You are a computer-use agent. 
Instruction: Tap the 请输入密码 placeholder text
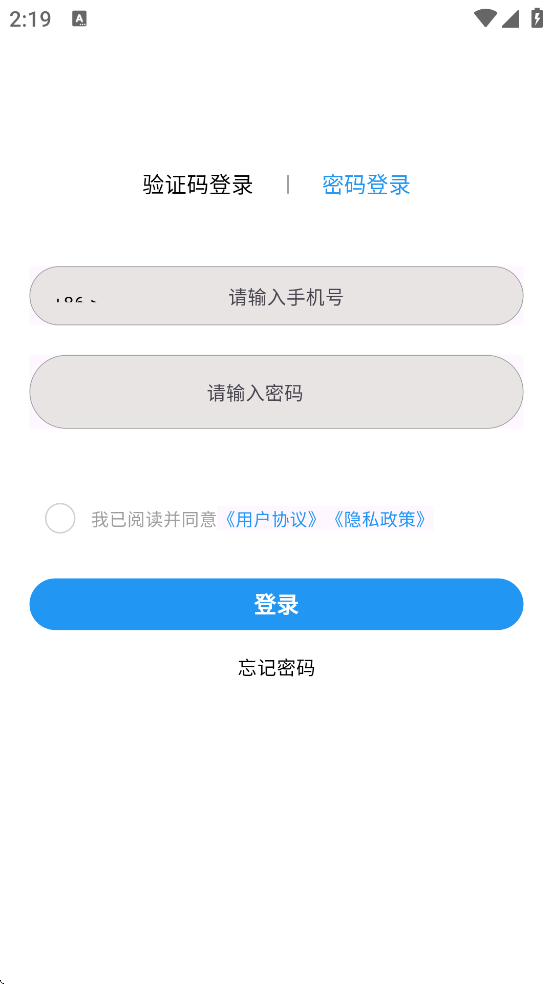tap(255, 393)
